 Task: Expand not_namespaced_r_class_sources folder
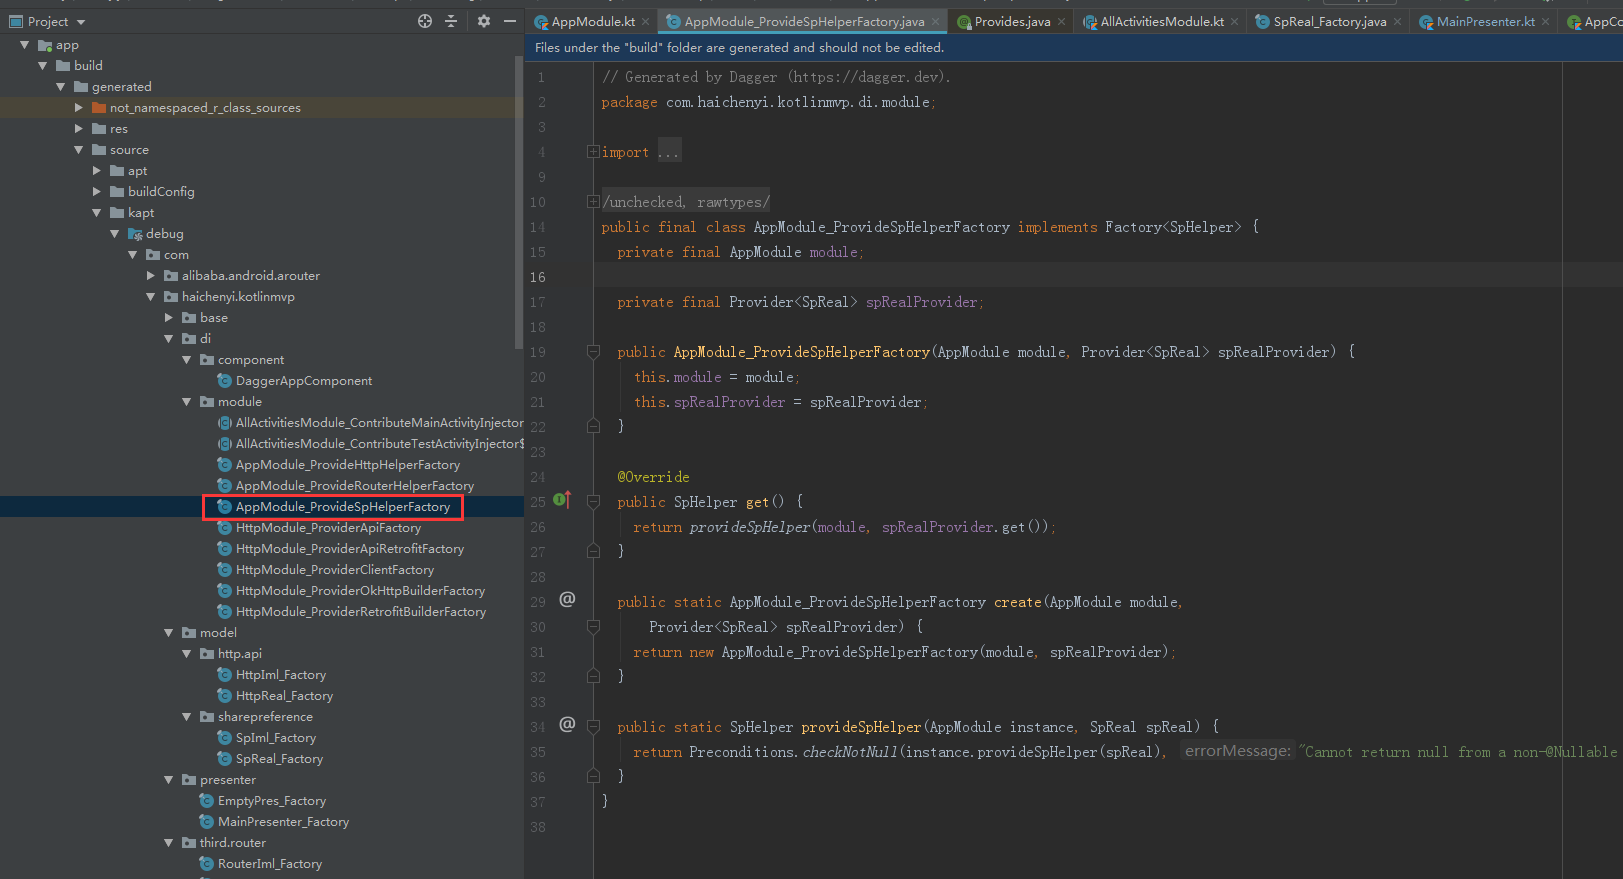coord(79,108)
